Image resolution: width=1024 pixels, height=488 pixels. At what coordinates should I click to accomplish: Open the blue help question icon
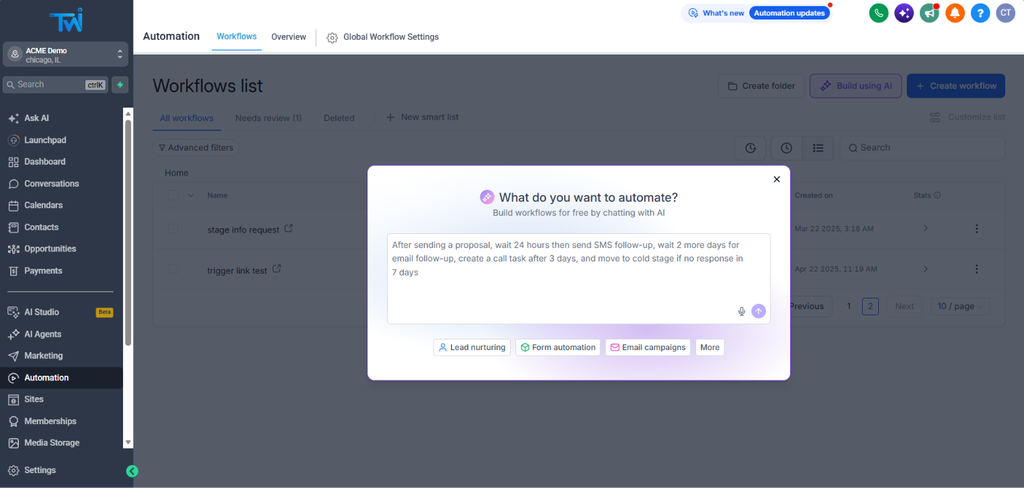click(x=980, y=13)
